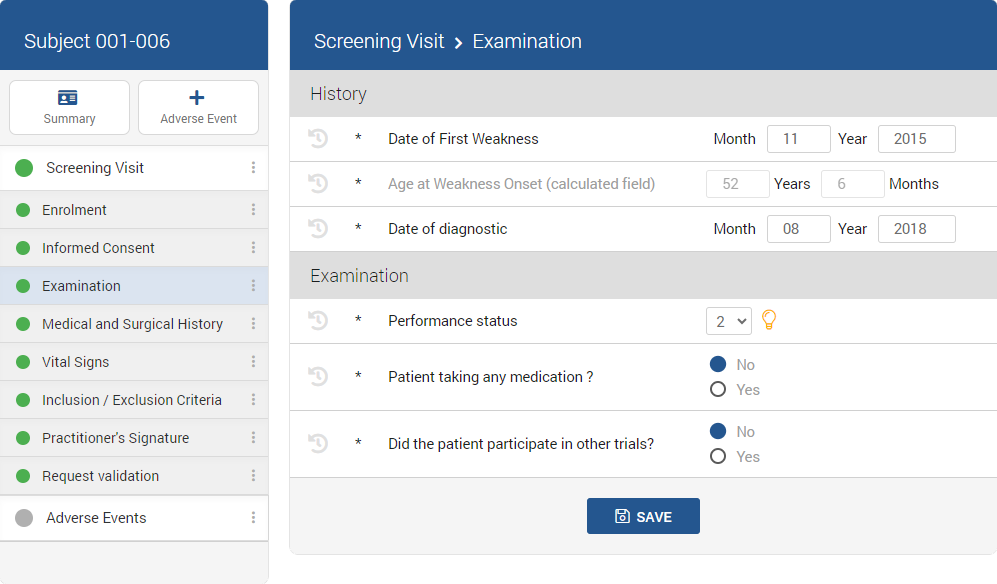Viewport: 997px width, 584px height.
Task: Open Screening Visit three-dot options menu
Action: [x=253, y=168]
